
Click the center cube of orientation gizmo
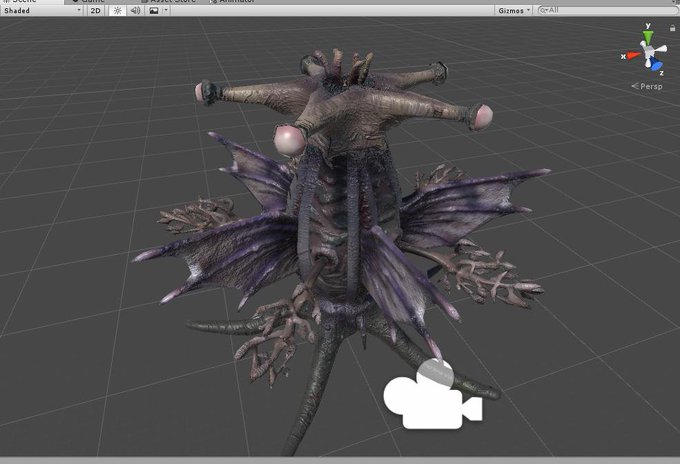[649, 52]
